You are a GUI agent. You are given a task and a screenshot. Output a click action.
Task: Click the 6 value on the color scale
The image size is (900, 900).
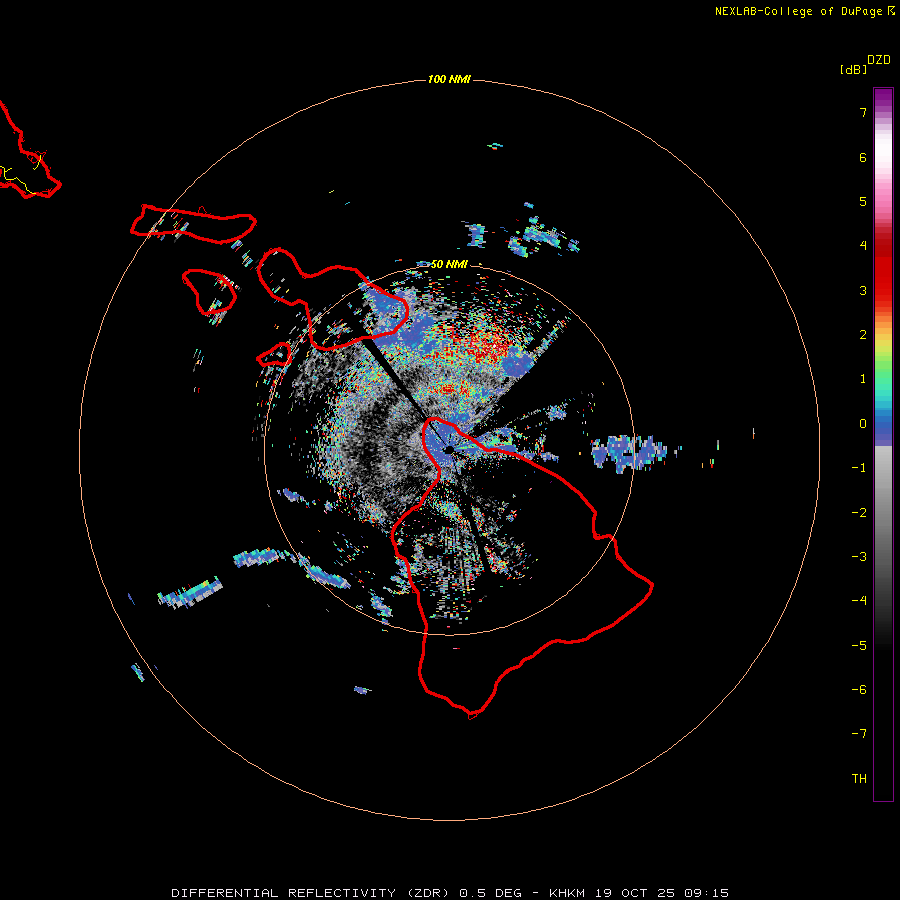tap(863, 157)
